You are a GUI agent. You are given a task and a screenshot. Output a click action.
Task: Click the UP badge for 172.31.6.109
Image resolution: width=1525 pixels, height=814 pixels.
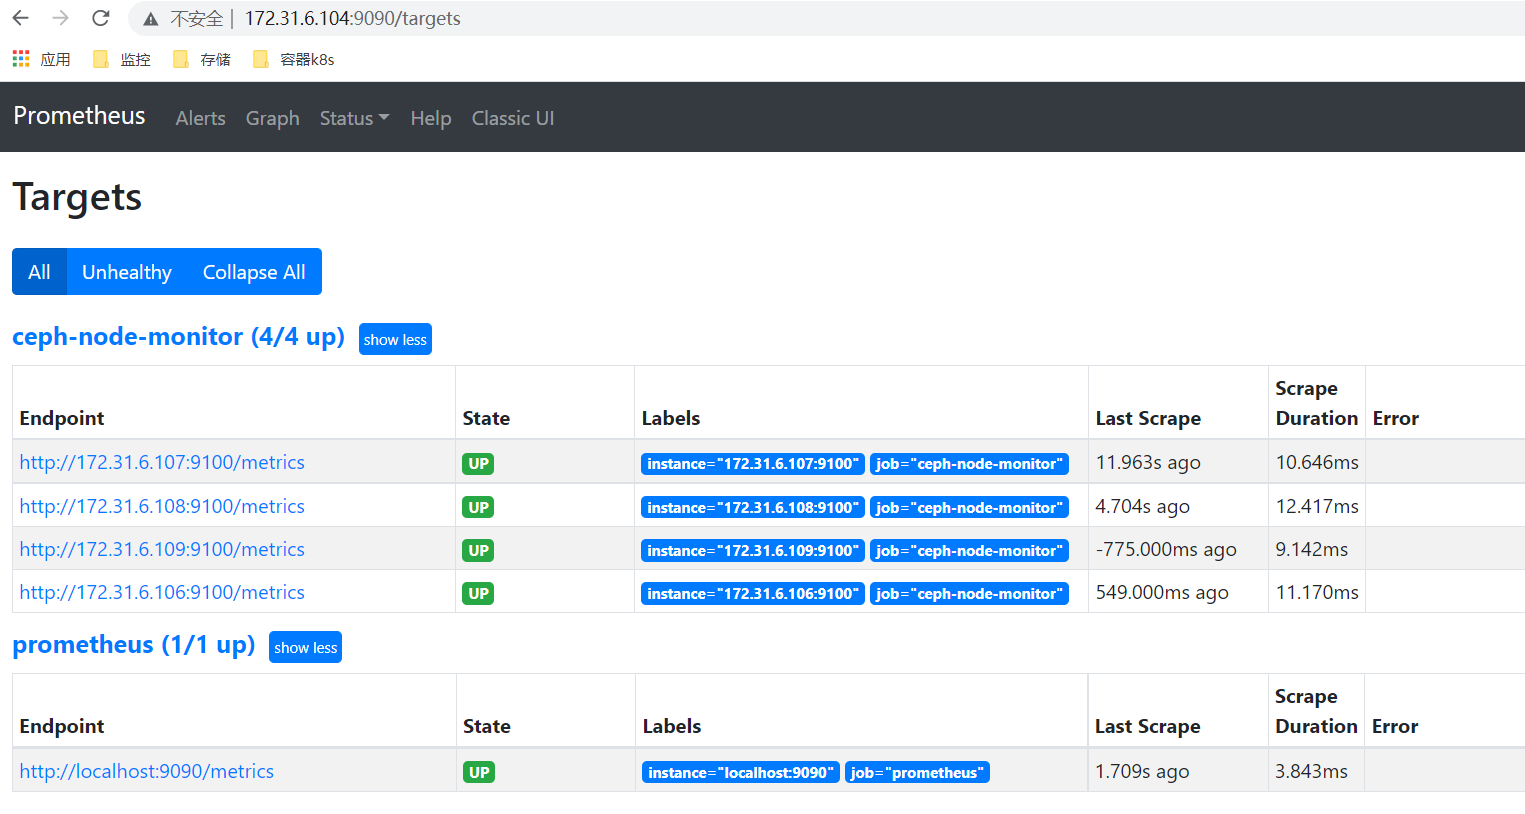pos(478,550)
